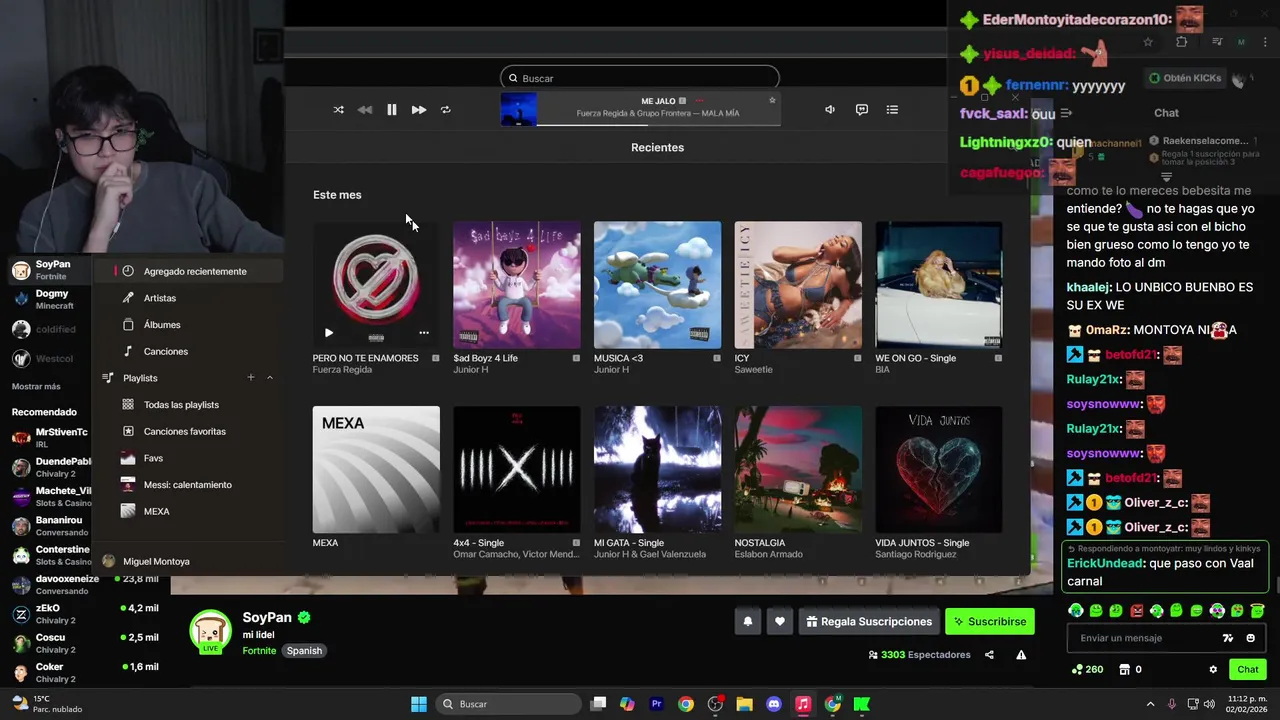Follow SoyPan with the heart button
Viewport: 1280px width, 720px height.
coord(780,621)
